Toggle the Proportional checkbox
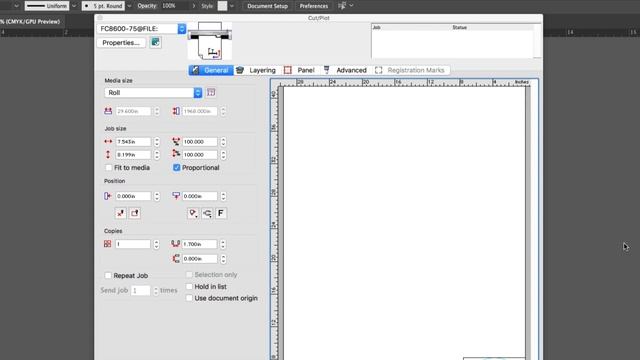Screen dimensions: 640x360 (177, 168)
